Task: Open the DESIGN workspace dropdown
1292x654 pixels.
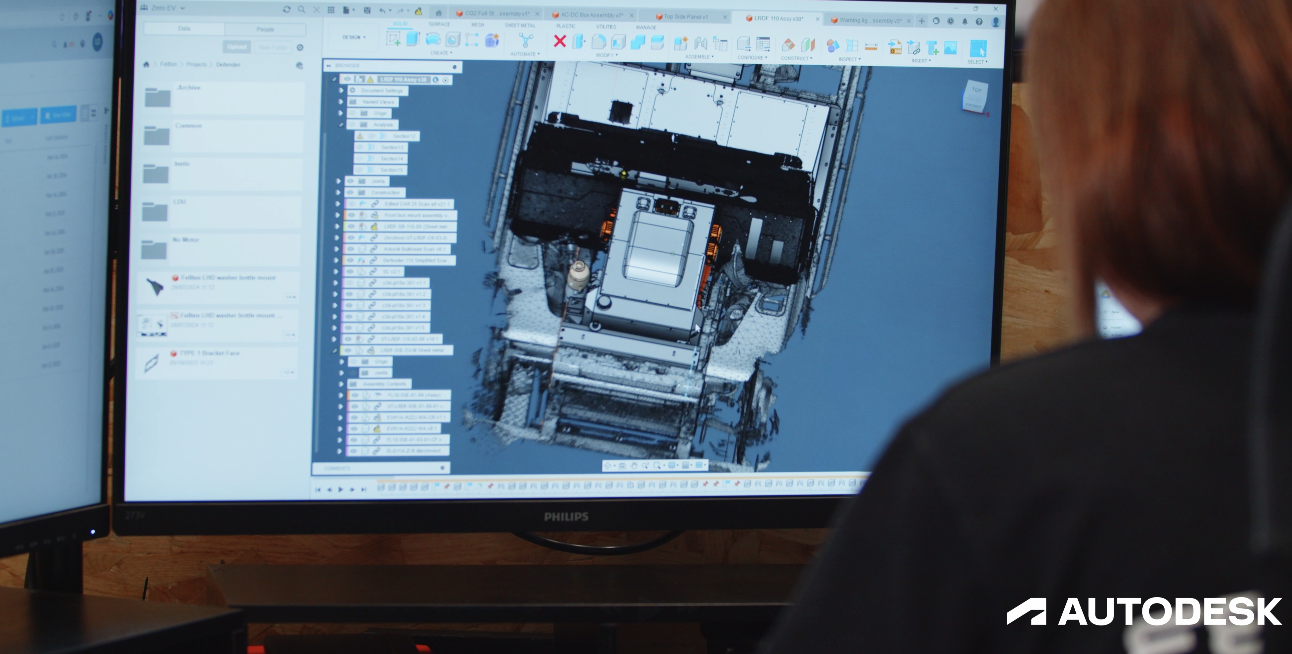Action: point(354,37)
